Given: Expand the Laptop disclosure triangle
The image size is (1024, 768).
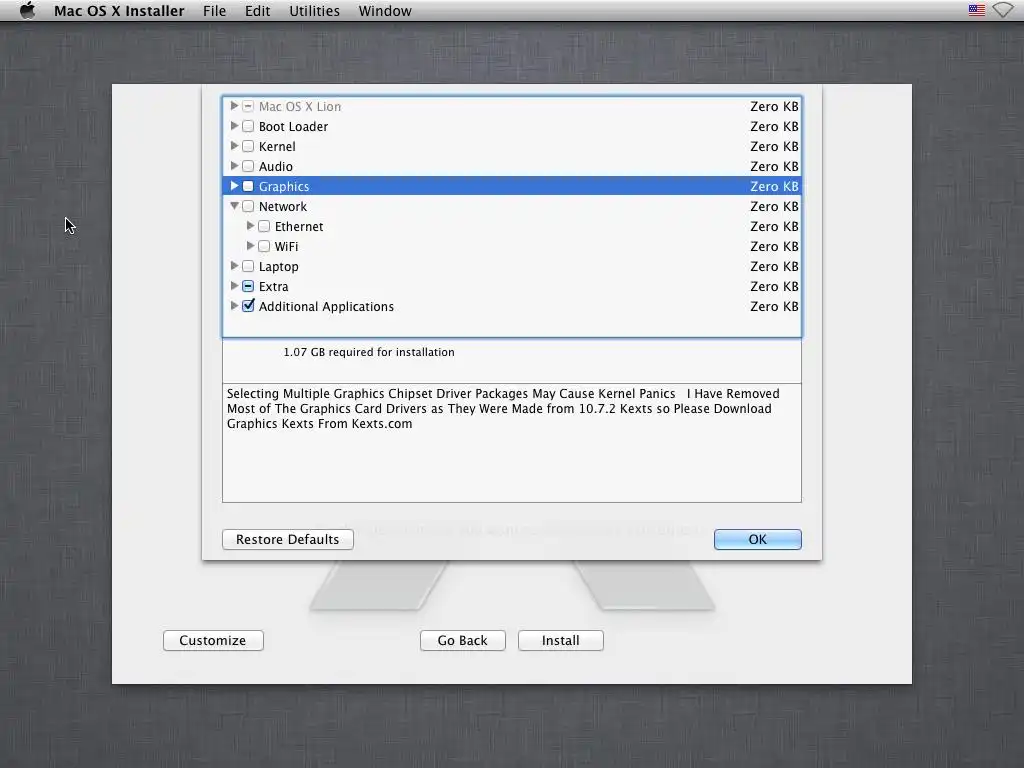Looking at the screenshot, I should 234,266.
